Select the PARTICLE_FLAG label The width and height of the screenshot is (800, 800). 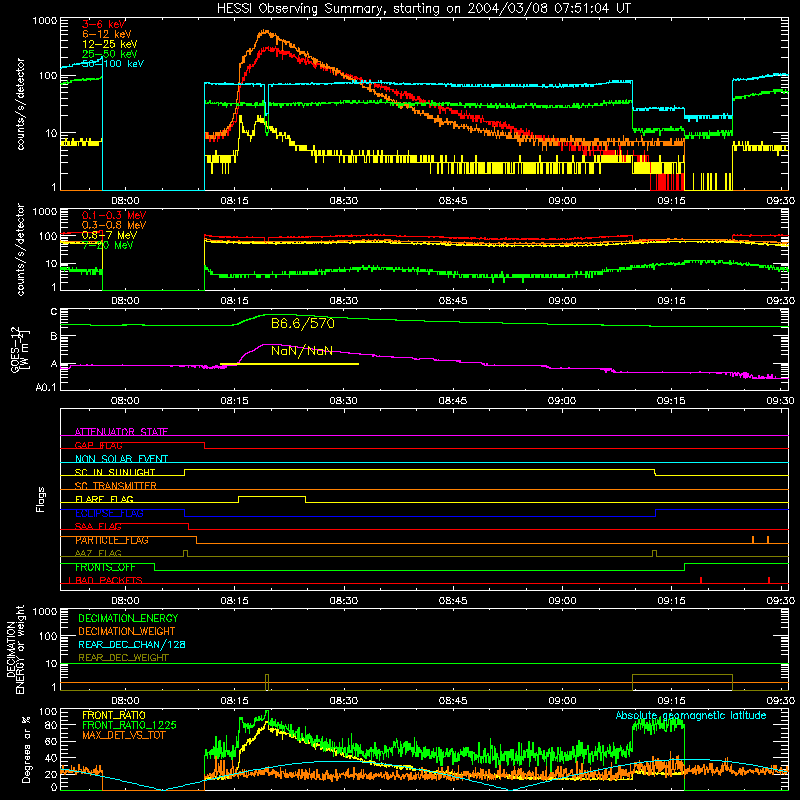(x=112, y=540)
